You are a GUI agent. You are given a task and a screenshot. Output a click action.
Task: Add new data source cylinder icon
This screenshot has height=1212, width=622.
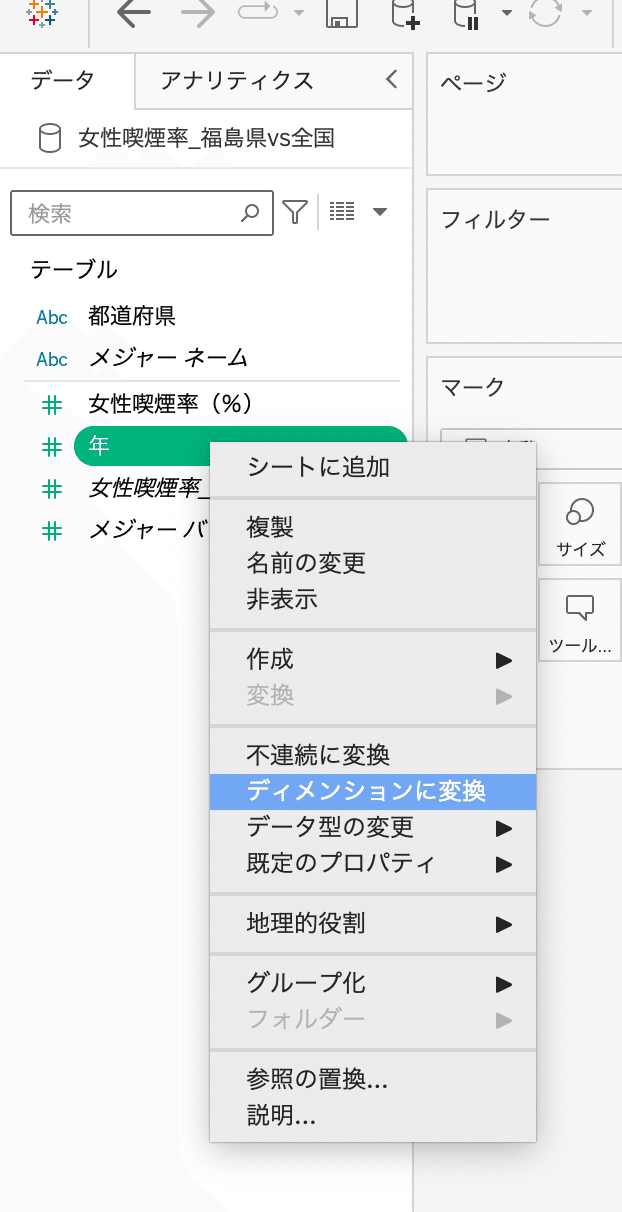(x=404, y=13)
